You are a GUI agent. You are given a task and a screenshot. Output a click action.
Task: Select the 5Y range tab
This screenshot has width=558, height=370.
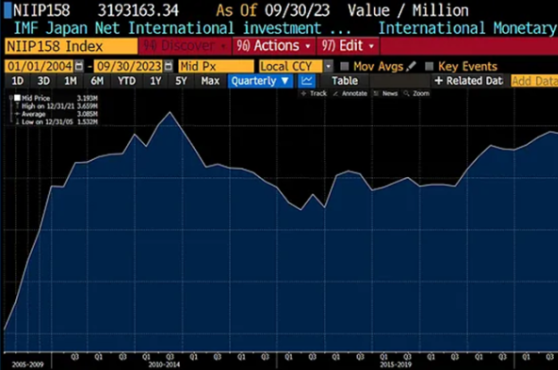coord(181,81)
